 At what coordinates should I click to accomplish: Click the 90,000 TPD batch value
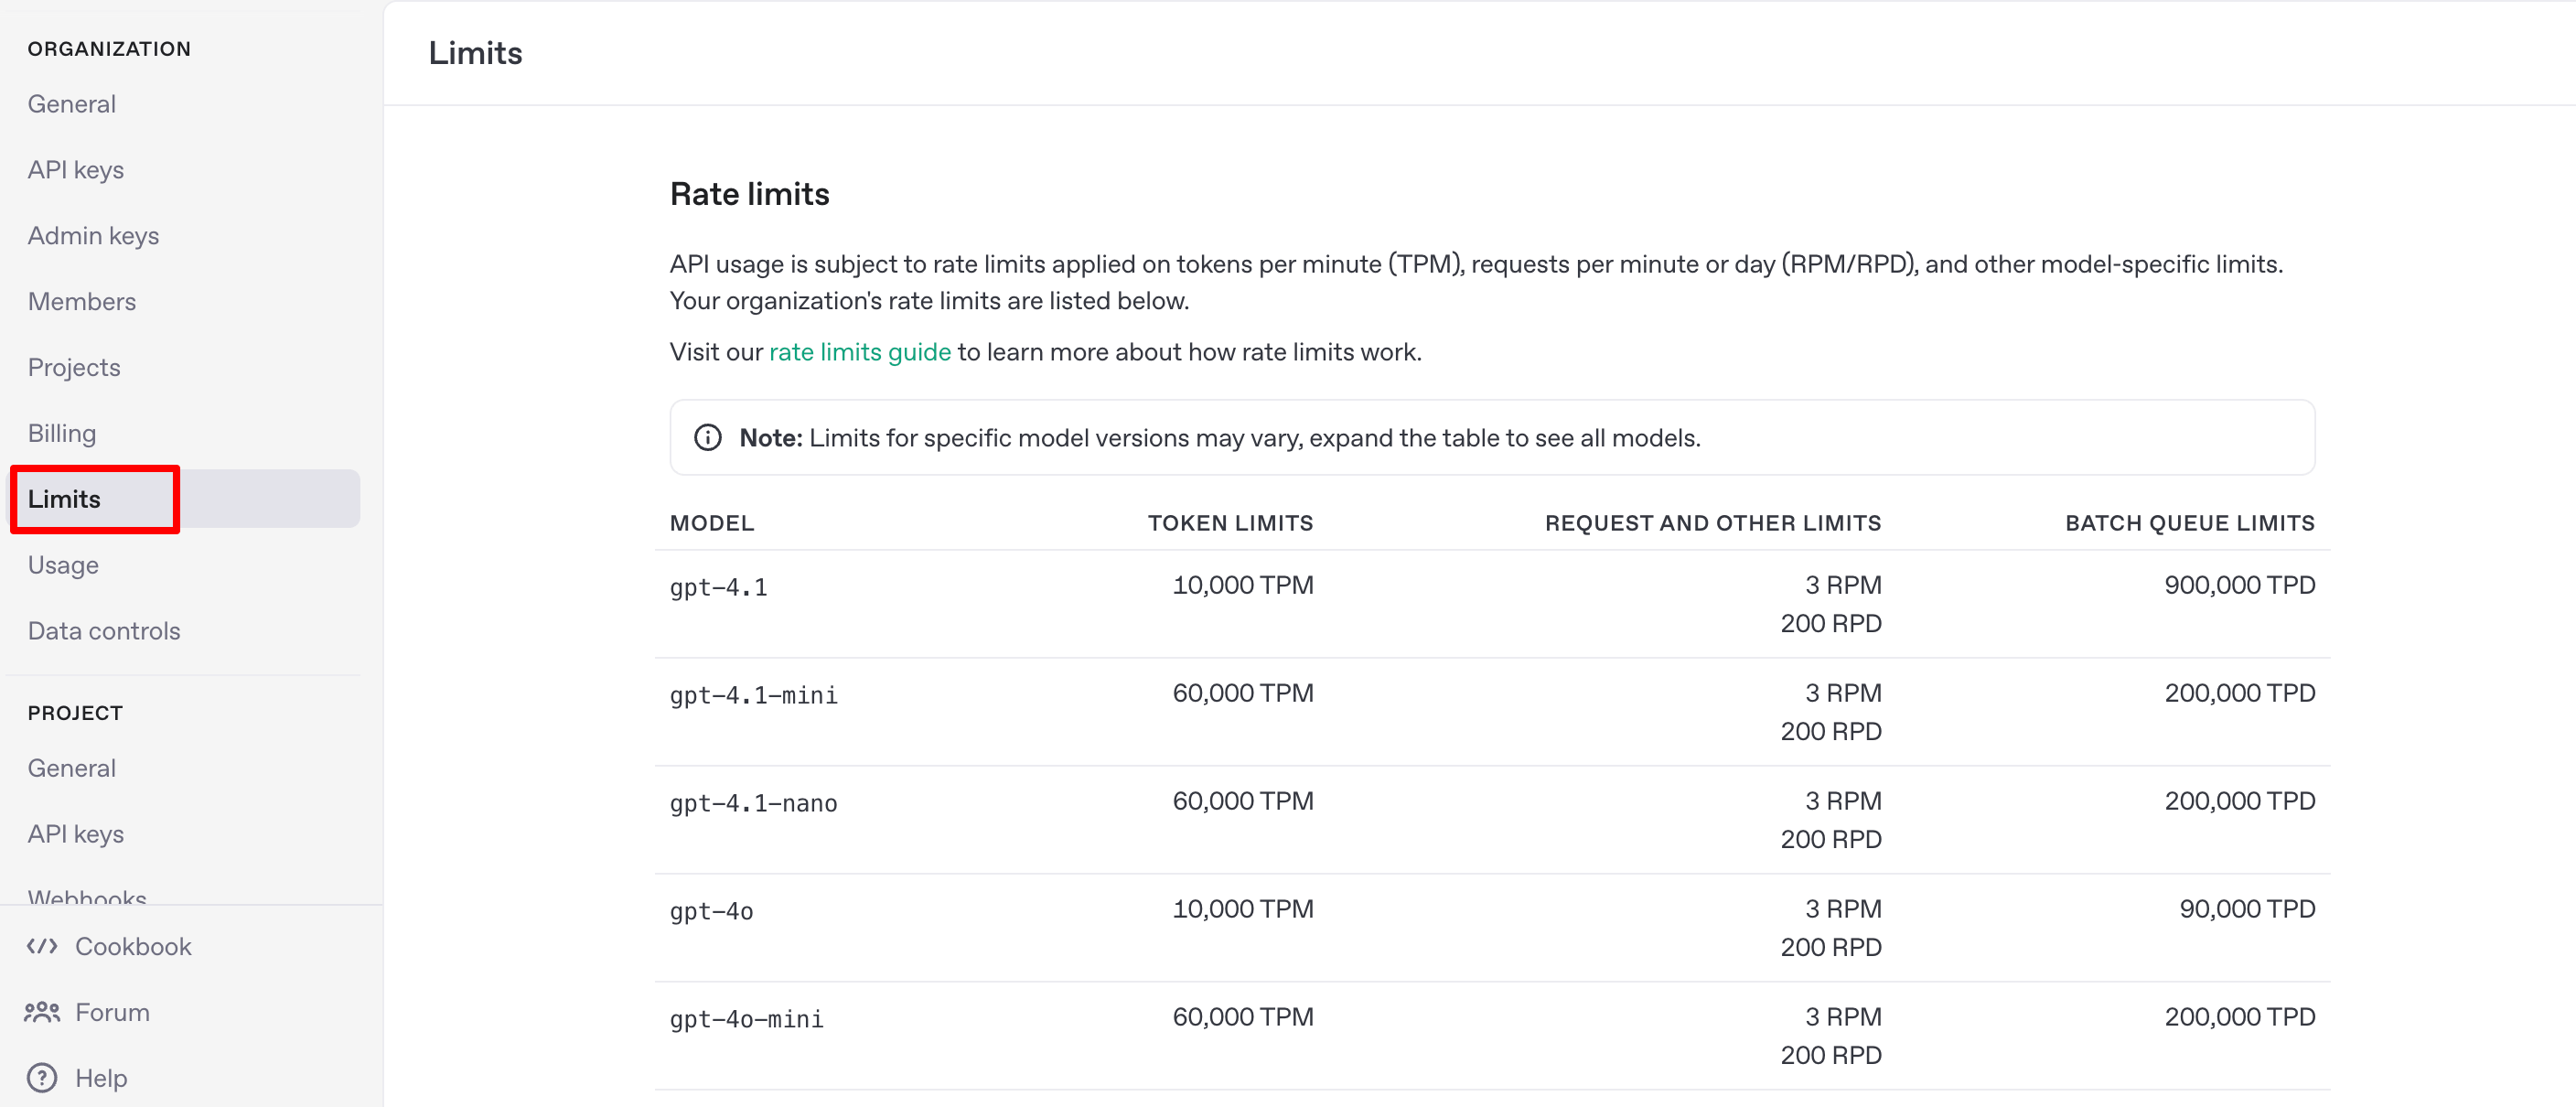[x=2247, y=909]
